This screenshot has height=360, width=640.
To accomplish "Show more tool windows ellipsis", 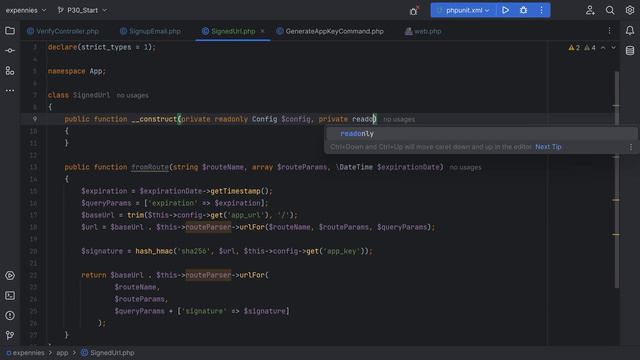I will pos(10,90).
